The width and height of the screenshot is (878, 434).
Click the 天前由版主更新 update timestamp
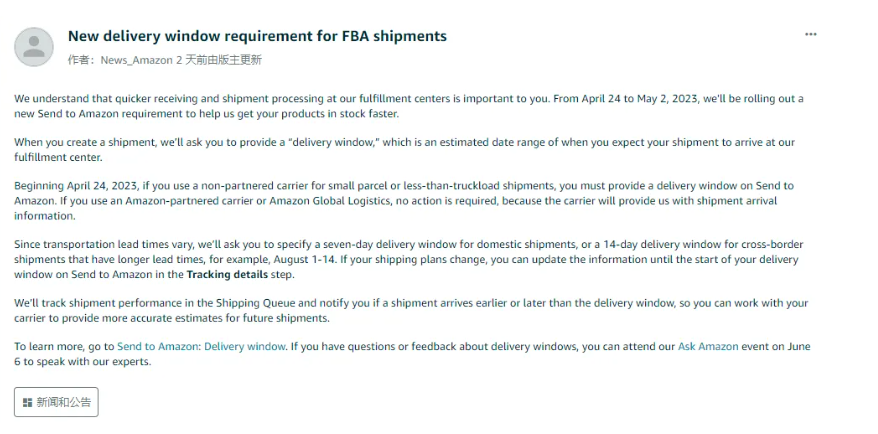pos(223,60)
